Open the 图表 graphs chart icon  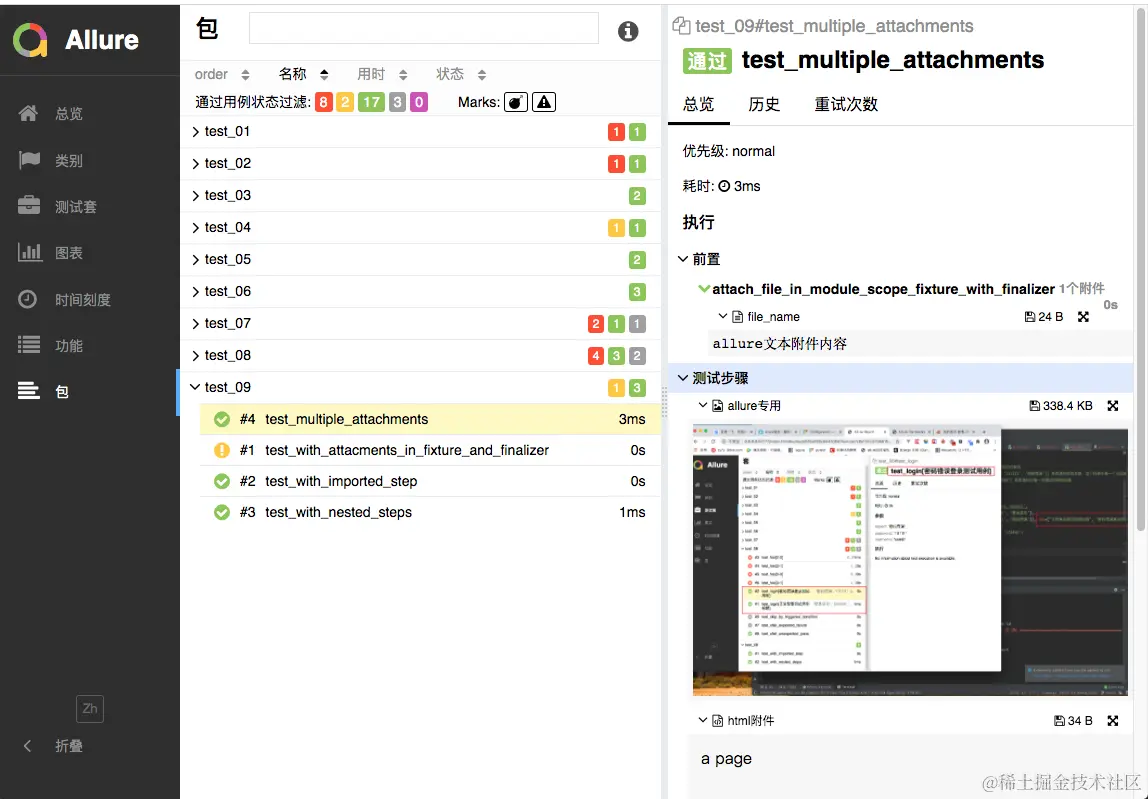tap(29, 253)
